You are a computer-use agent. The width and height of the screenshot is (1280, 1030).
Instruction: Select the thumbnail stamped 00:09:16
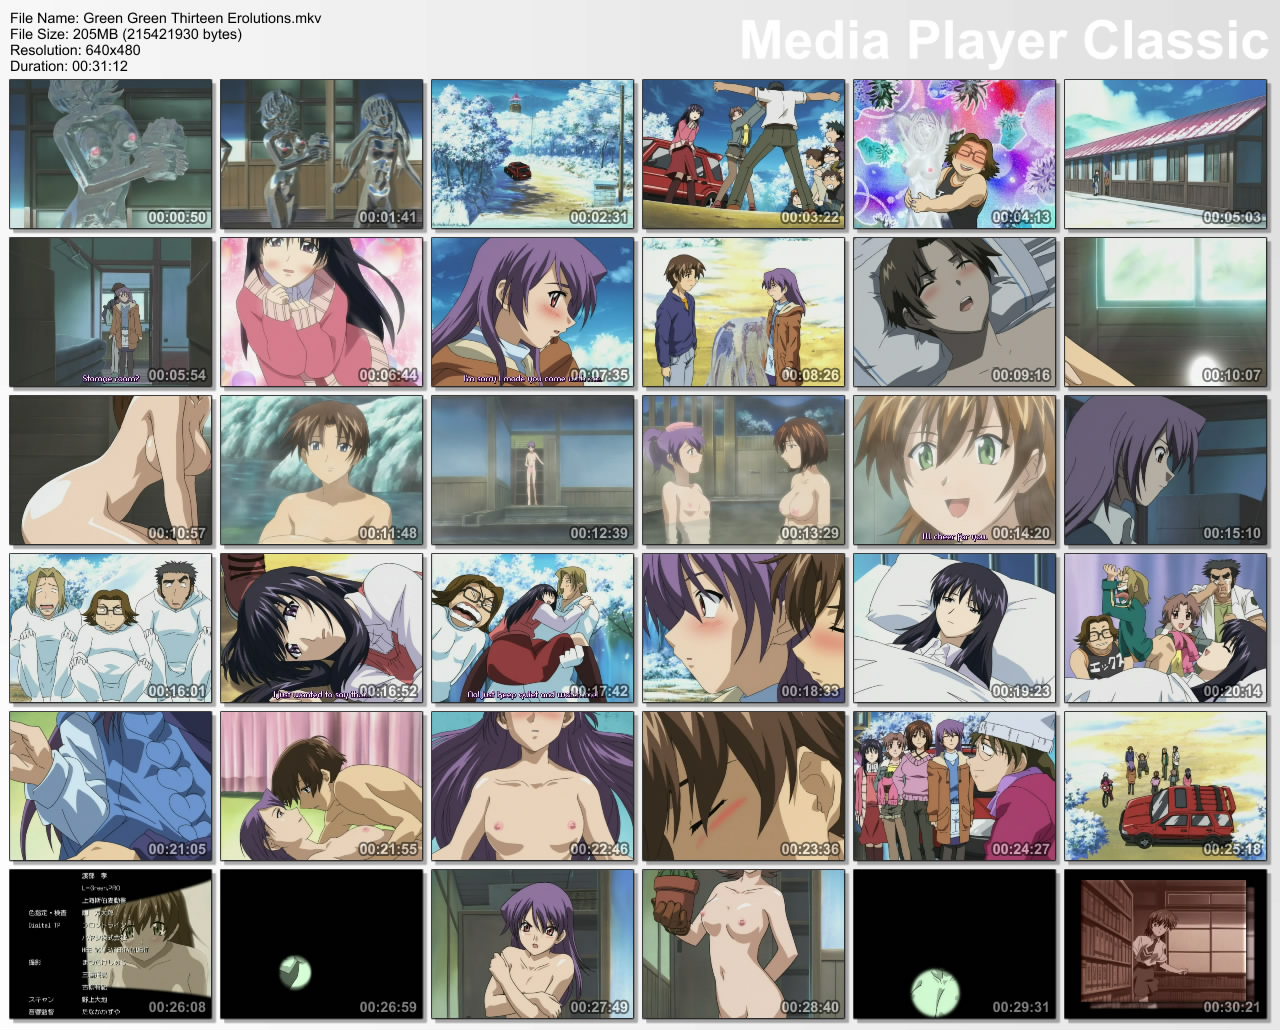coord(955,312)
